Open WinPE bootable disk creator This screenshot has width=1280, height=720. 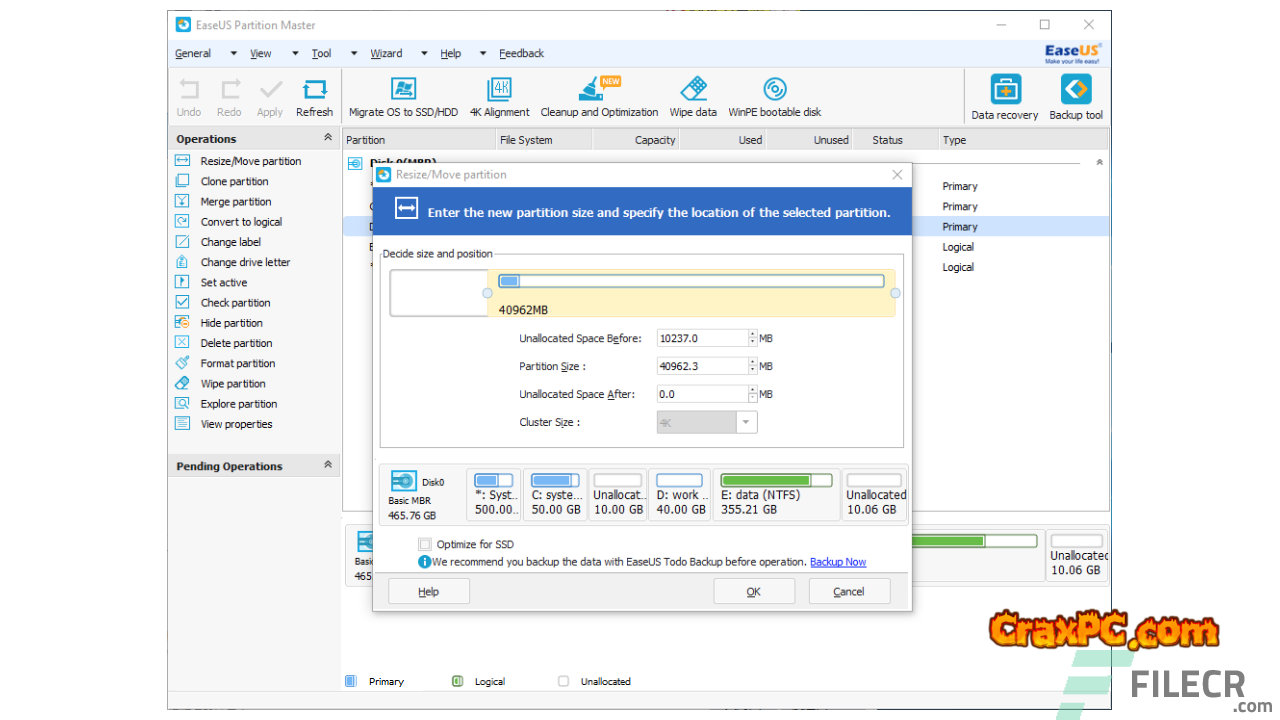[x=774, y=90]
